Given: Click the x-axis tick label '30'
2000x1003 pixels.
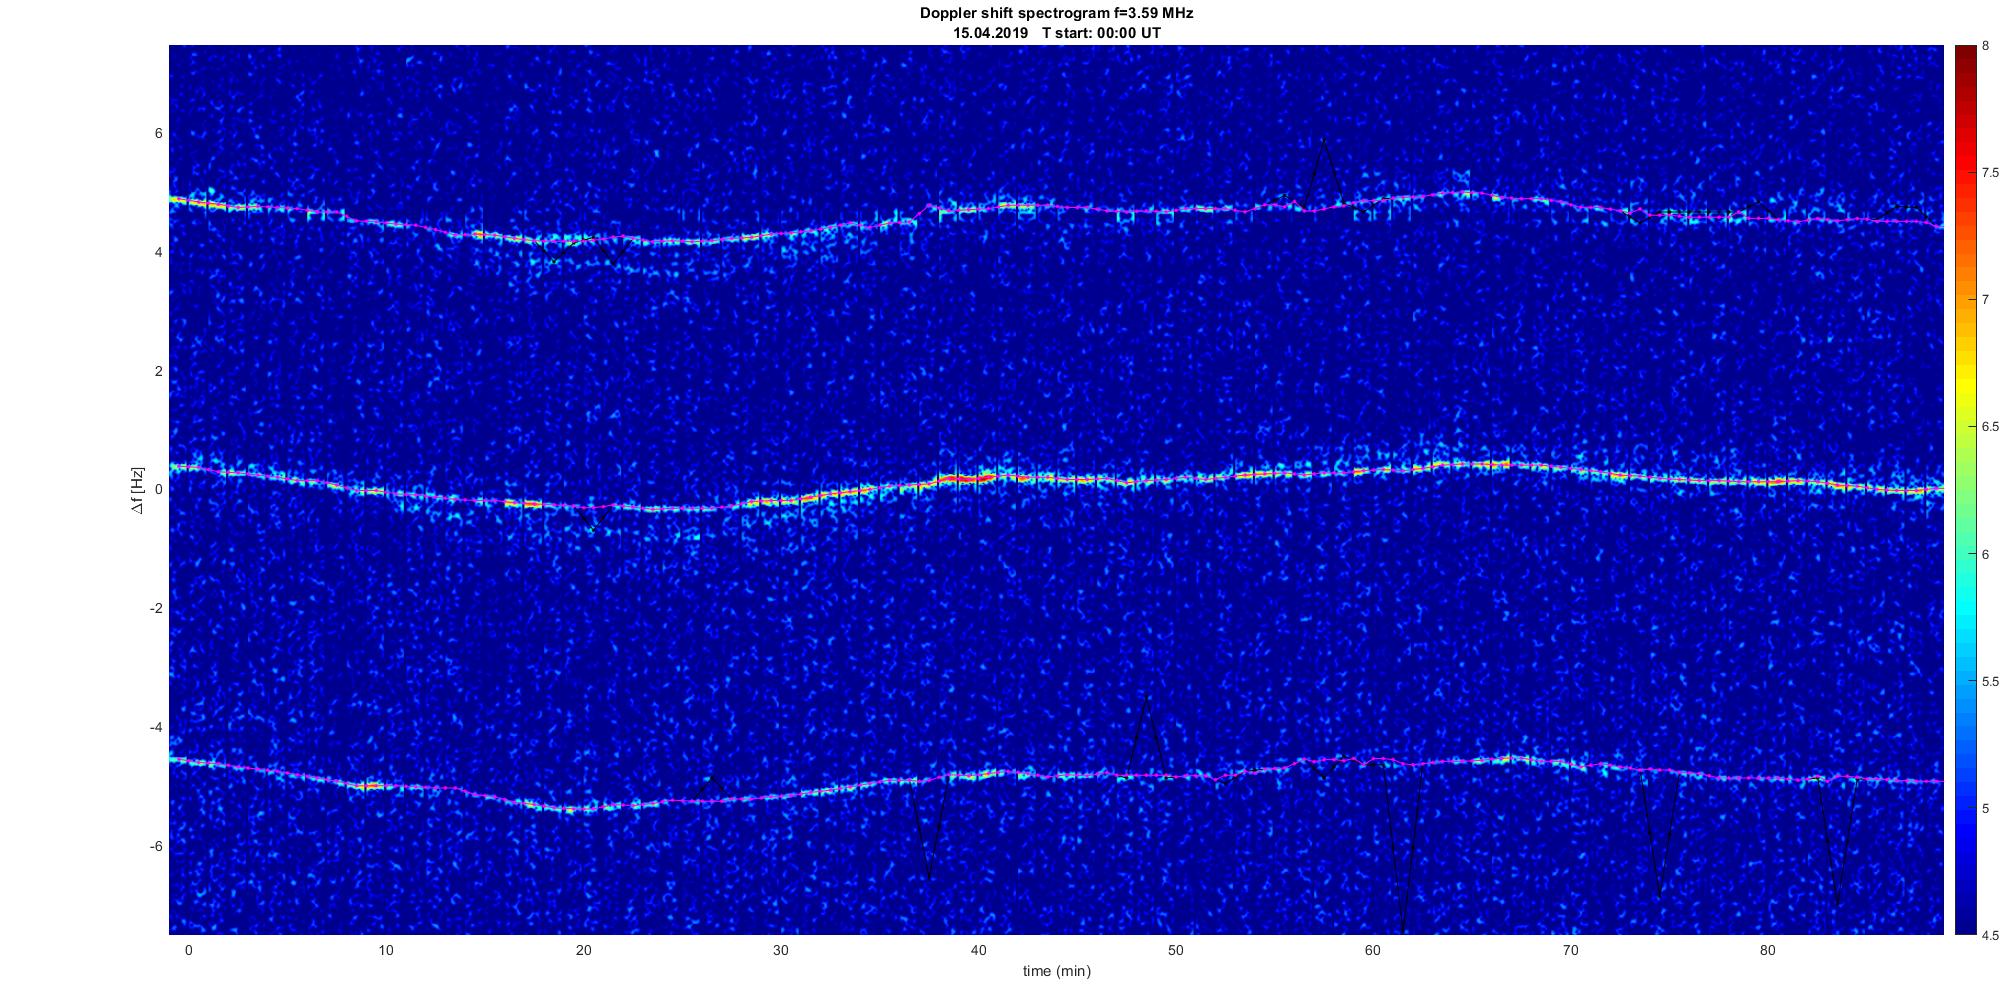Looking at the screenshot, I should [780, 950].
